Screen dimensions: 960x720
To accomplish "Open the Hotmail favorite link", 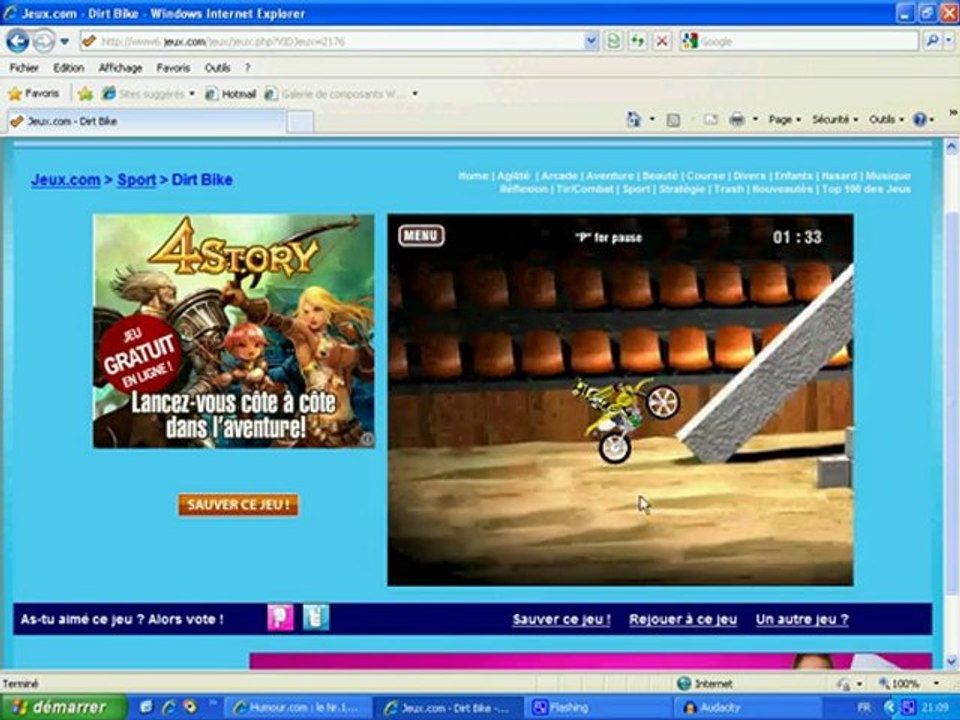I will 231,94.
